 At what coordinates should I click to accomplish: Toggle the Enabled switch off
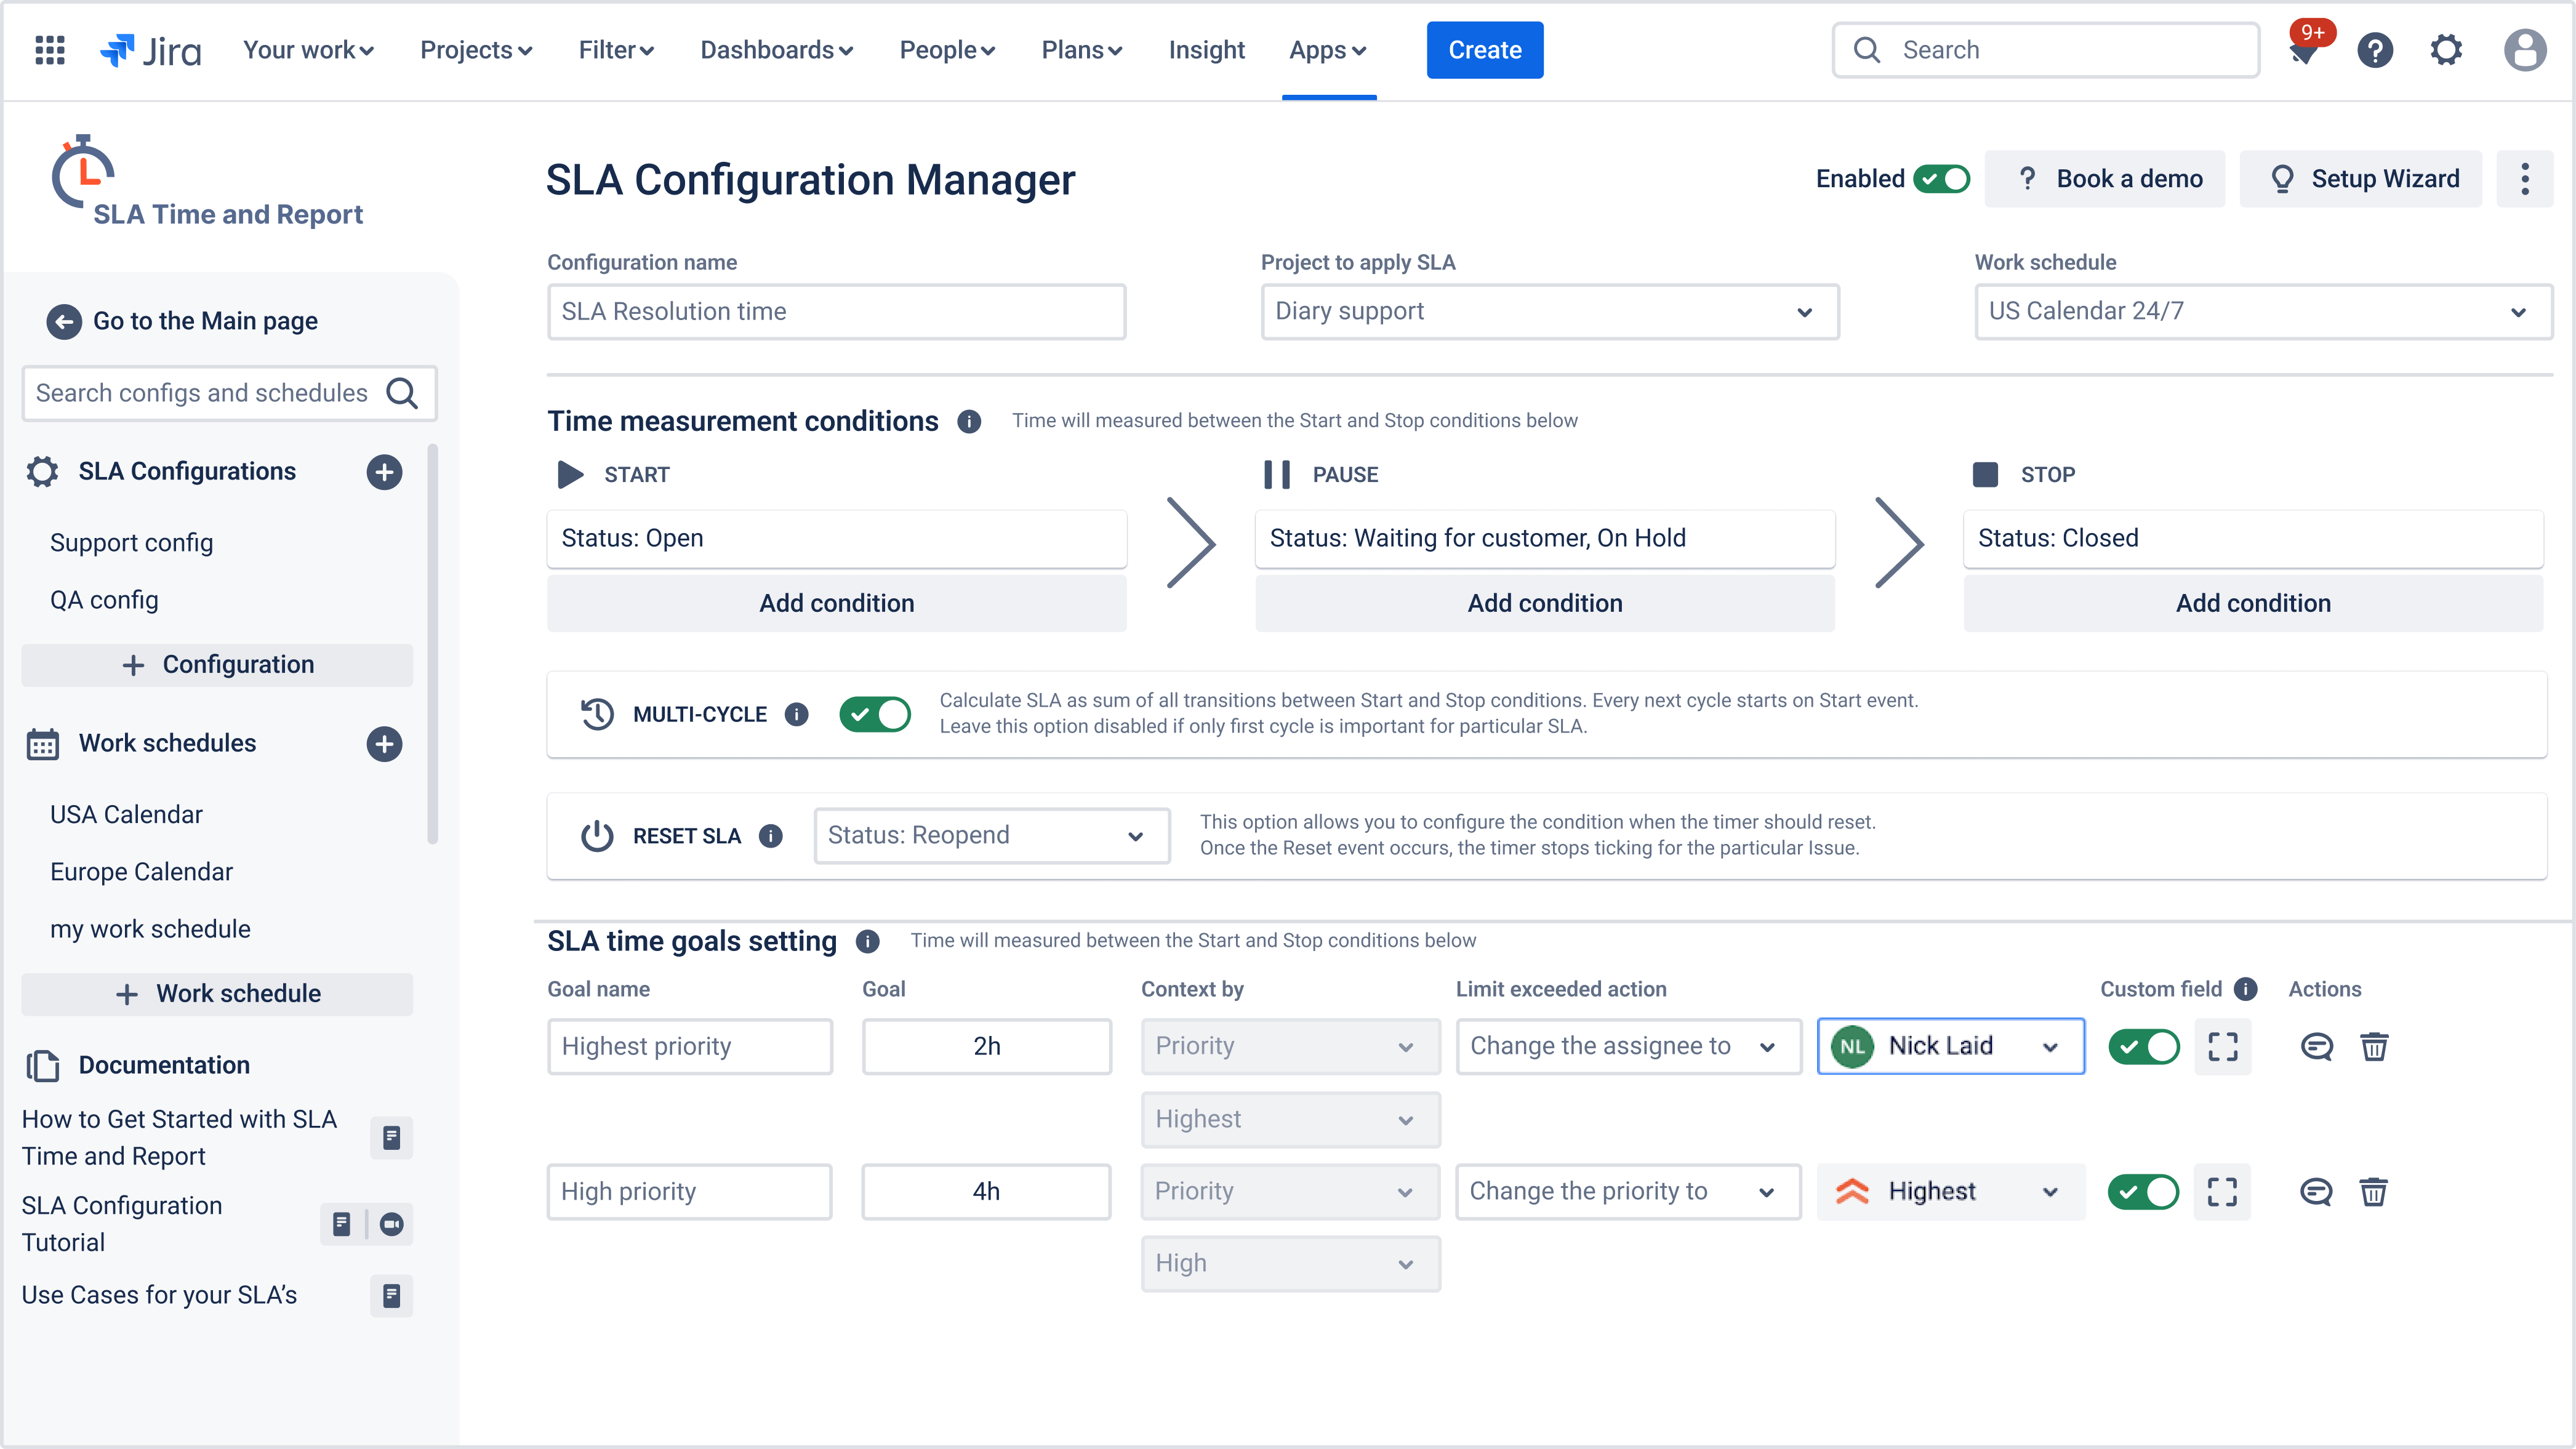(1942, 179)
